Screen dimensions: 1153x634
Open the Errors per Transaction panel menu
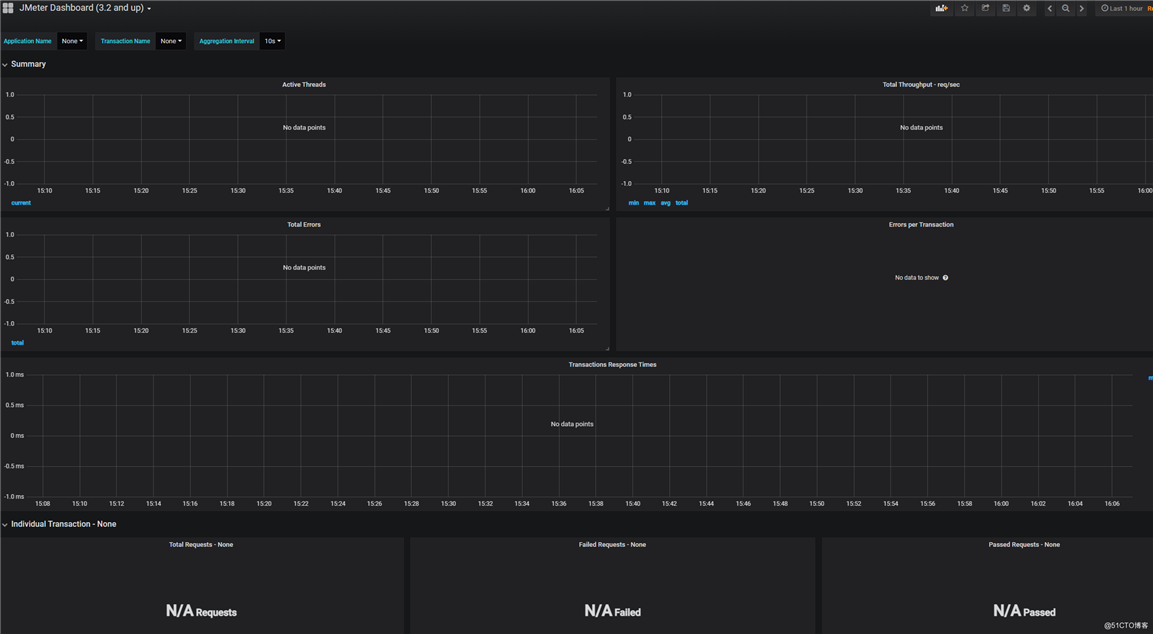921,224
